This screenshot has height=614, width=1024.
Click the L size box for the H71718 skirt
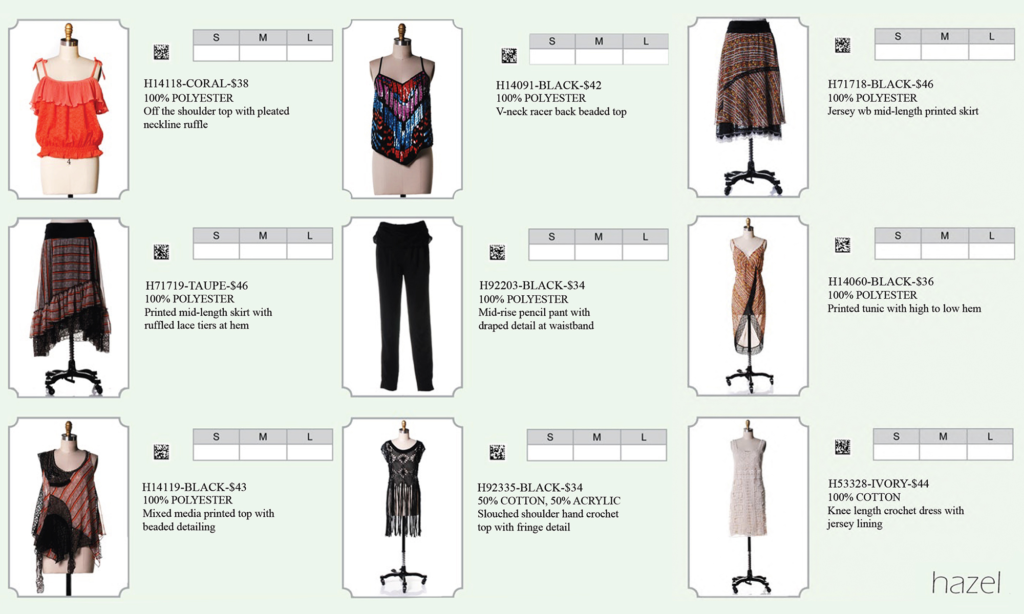point(991,52)
